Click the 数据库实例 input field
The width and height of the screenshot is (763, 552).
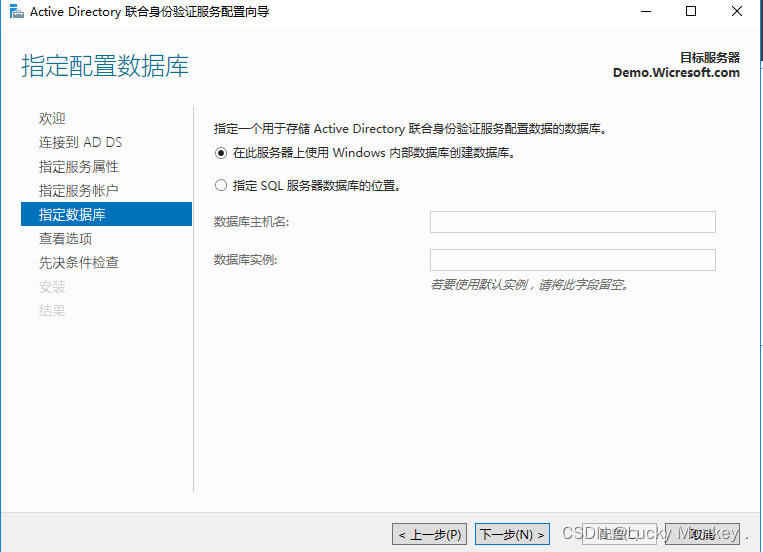pos(573,260)
